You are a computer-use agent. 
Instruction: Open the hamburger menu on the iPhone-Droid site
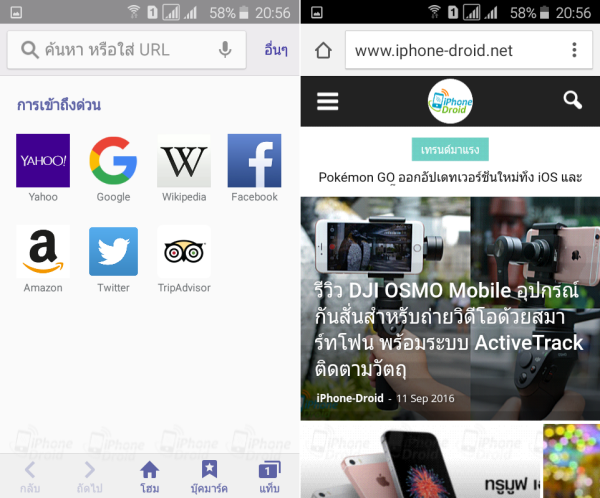click(x=328, y=100)
